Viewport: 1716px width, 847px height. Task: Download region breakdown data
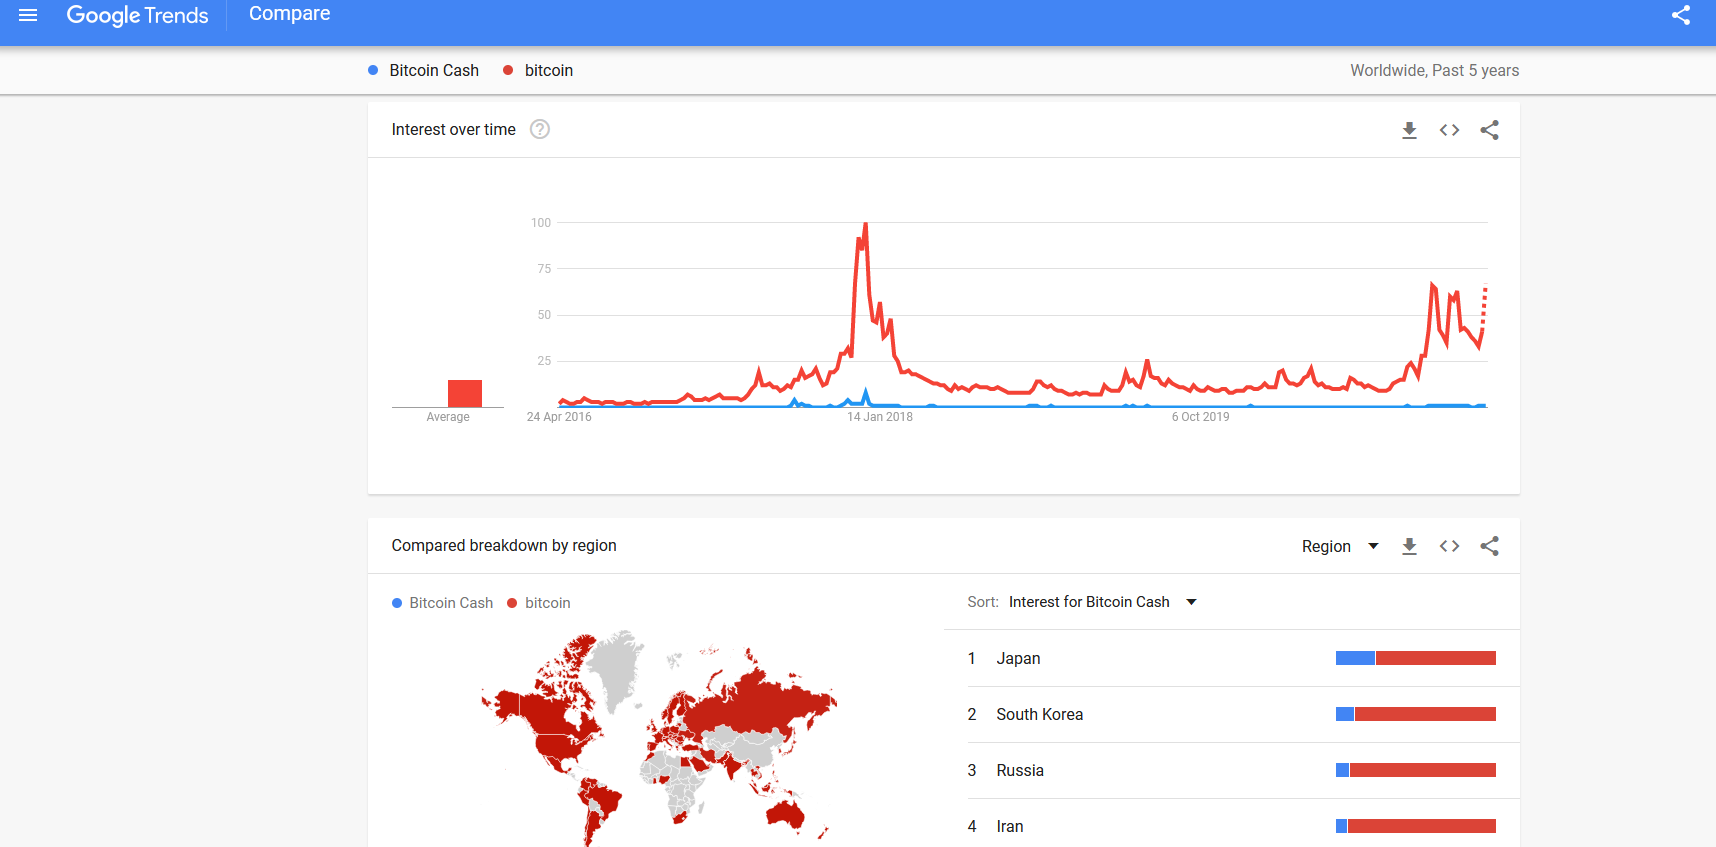(x=1409, y=546)
